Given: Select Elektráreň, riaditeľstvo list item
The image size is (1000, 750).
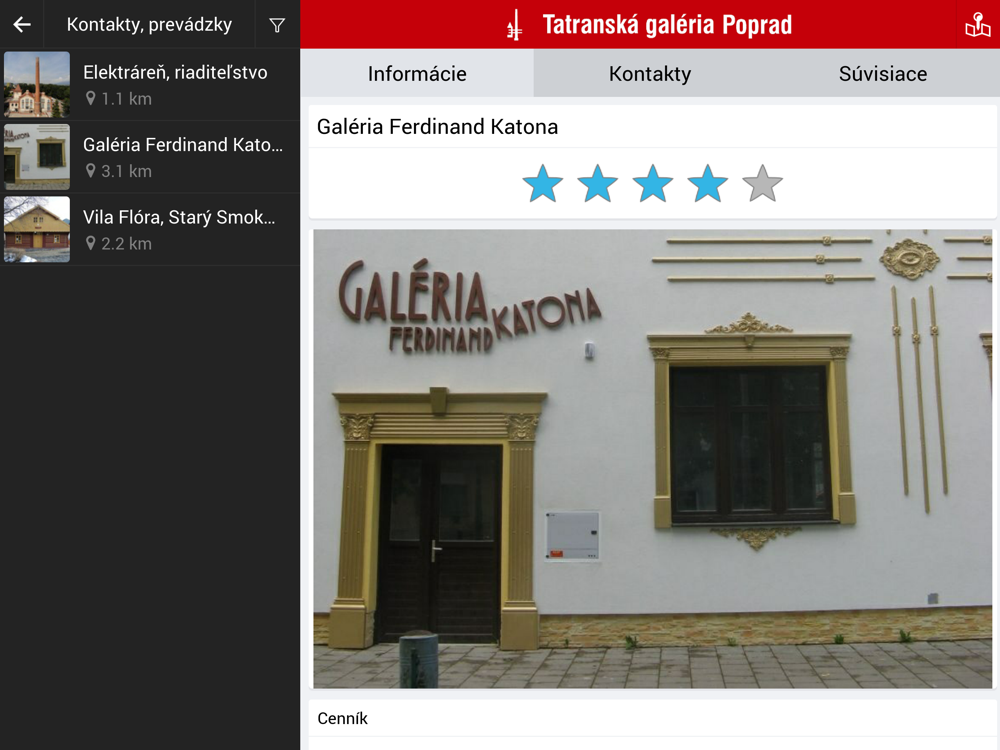Looking at the screenshot, I should 150,84.
